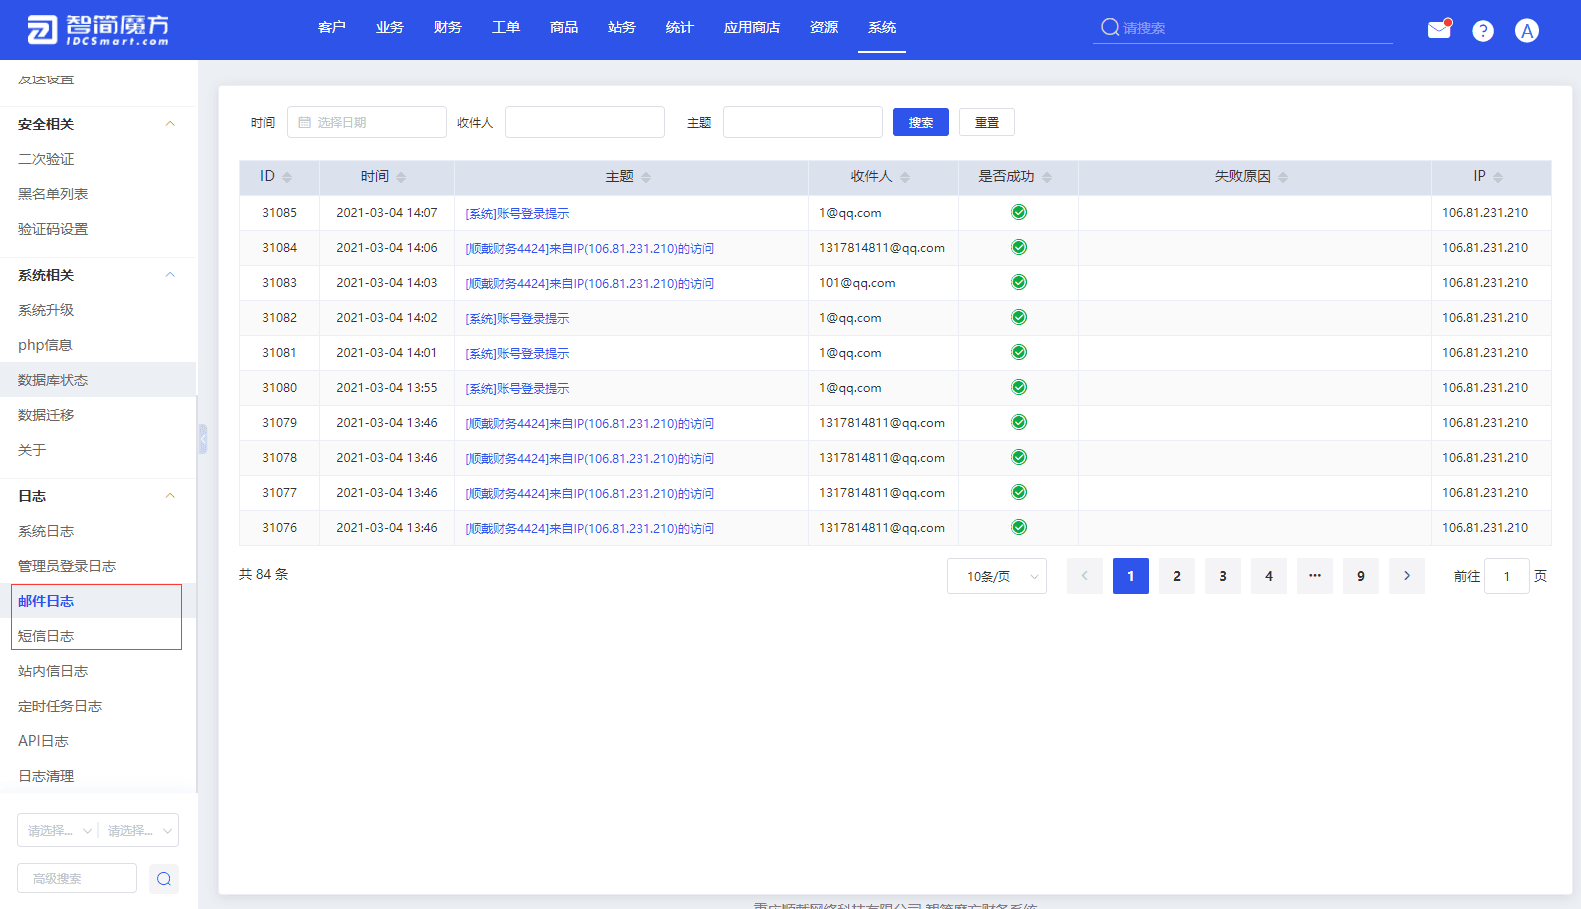The height and width of the screenshot is (909, 1581).
Task: Click the 高级搜索 input in sidebar
Action: 77,878
